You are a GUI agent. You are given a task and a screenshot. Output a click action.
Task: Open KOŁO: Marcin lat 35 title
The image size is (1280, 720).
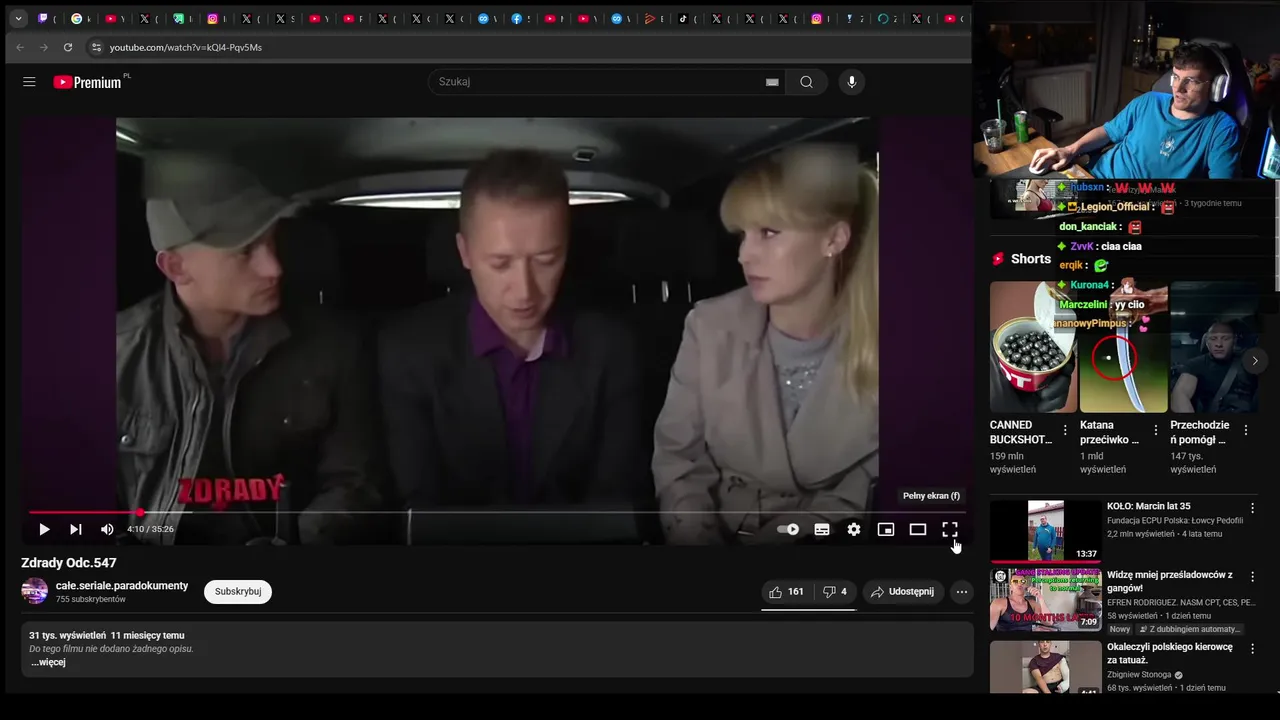point(1148,506)
